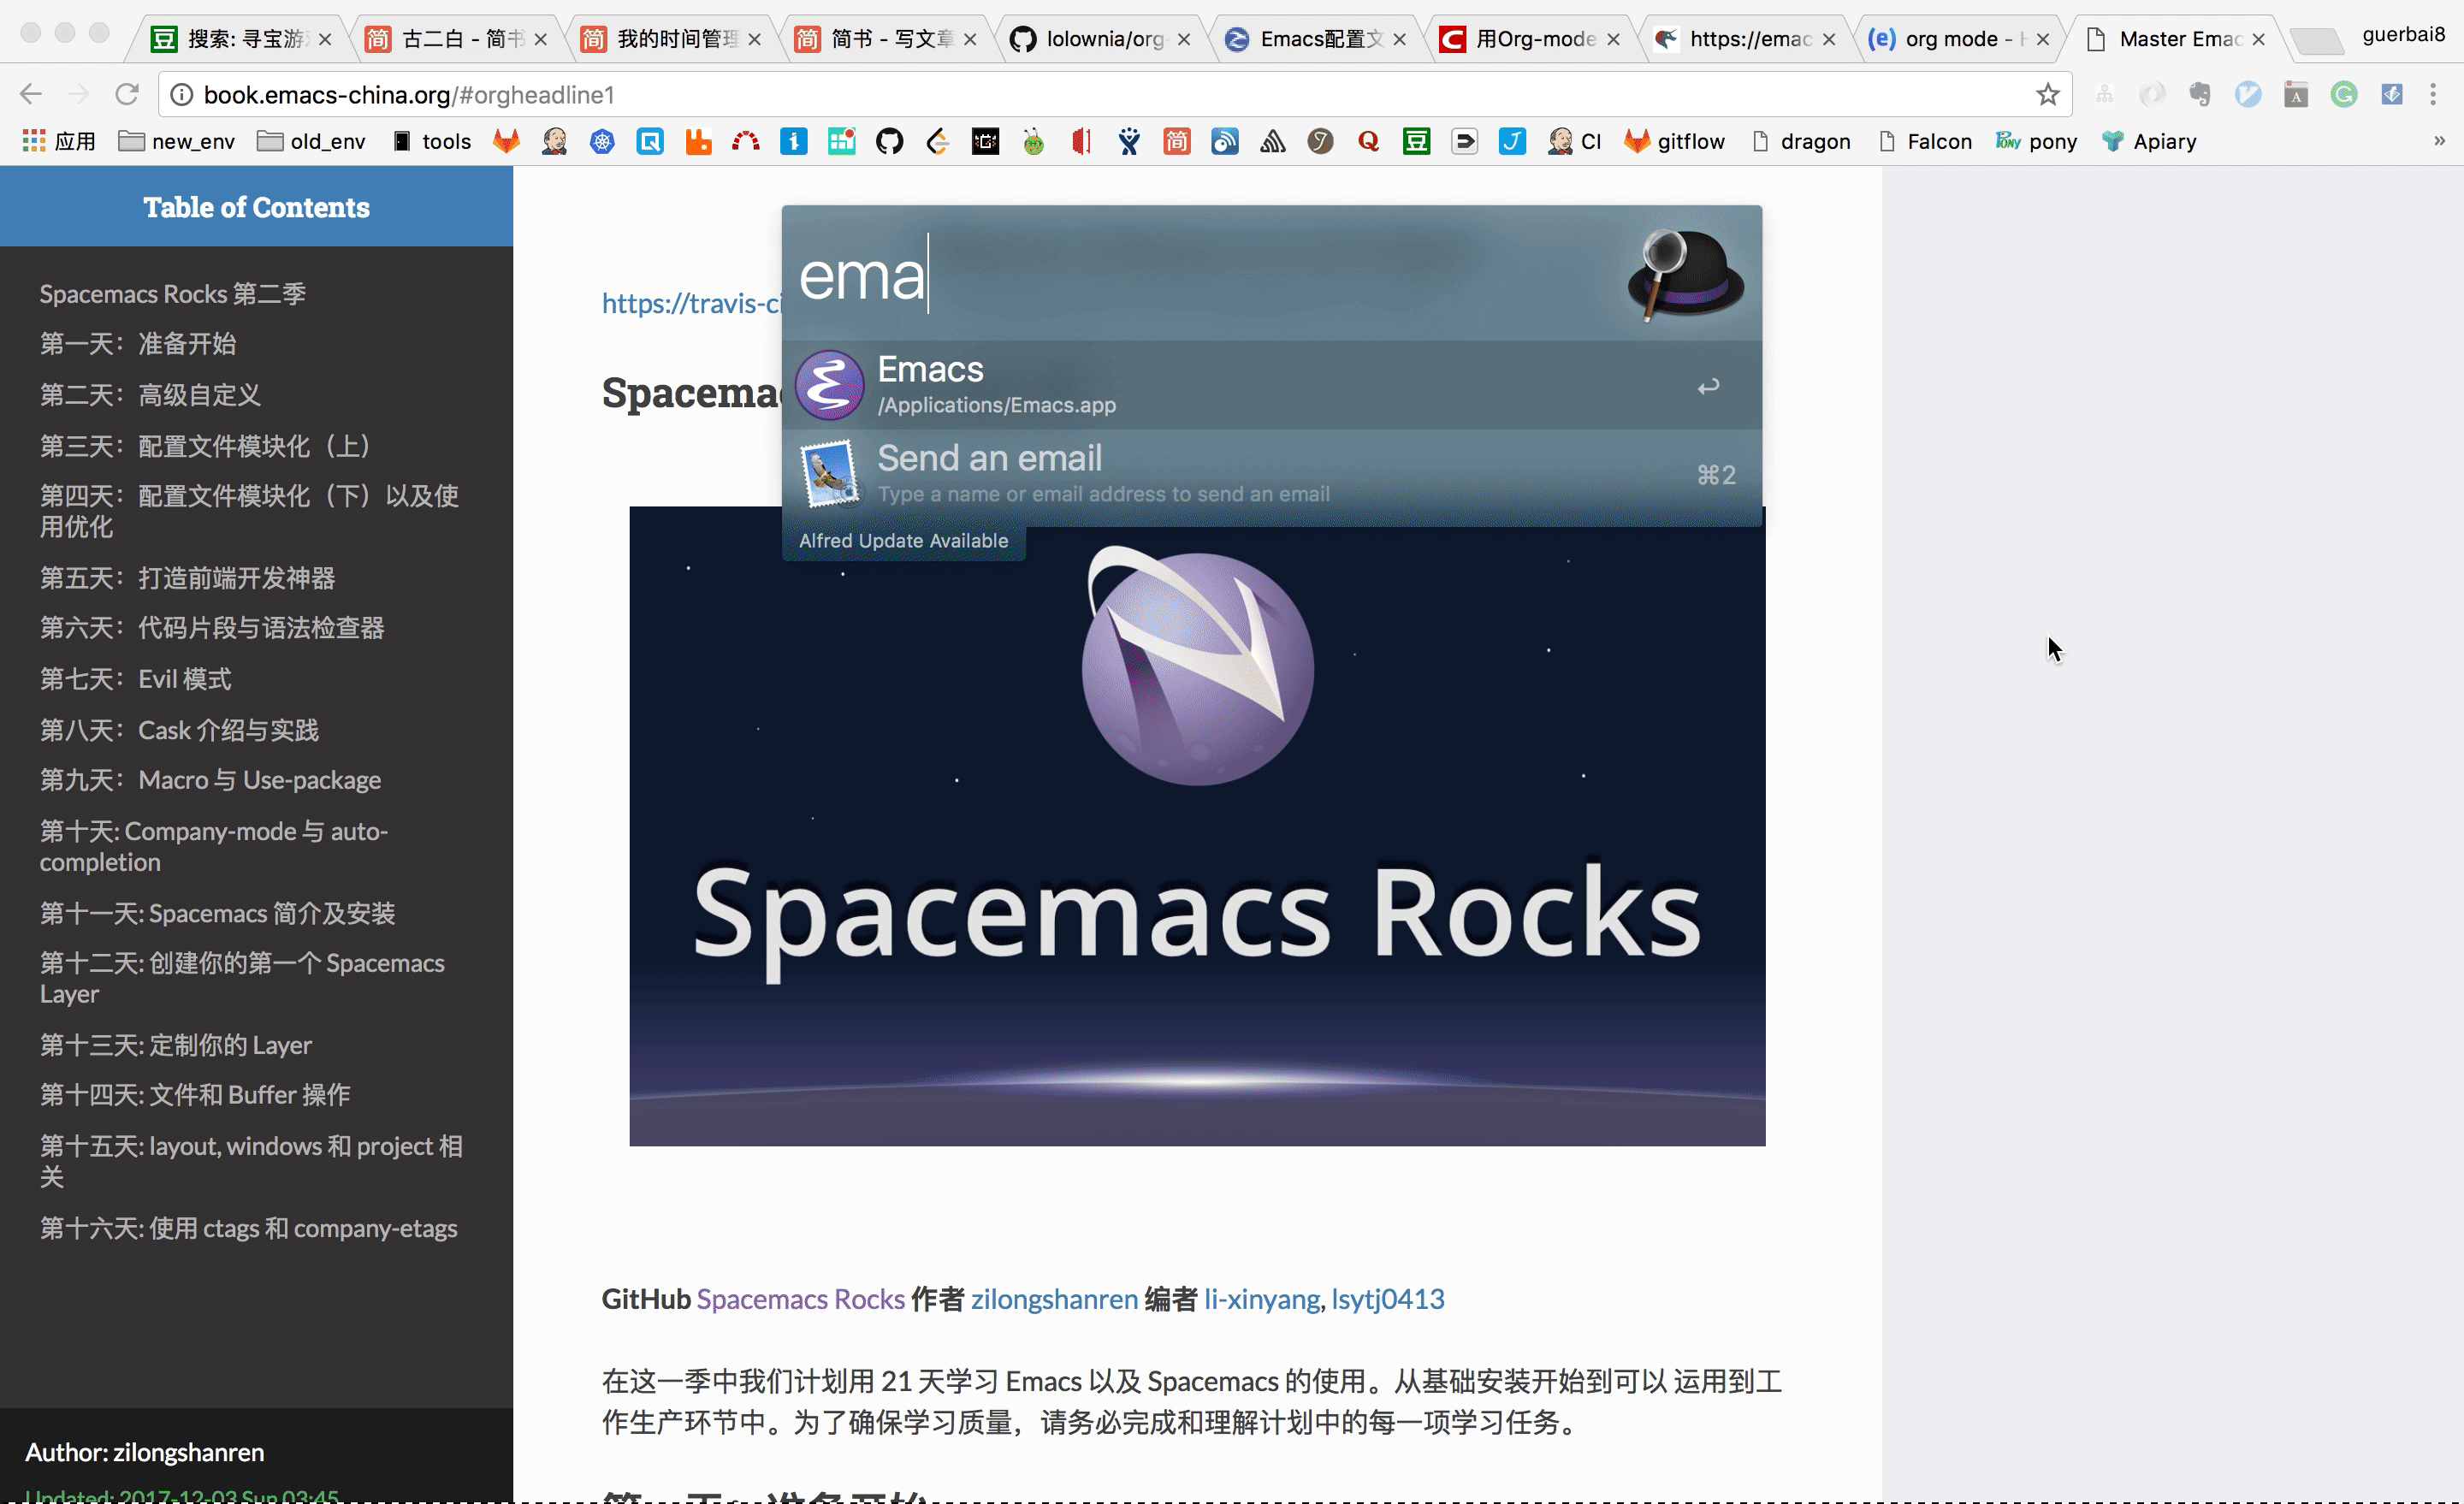
Task: Click the Kubernetes wheel bookmark icon
Action: click(x=602, y=141)
